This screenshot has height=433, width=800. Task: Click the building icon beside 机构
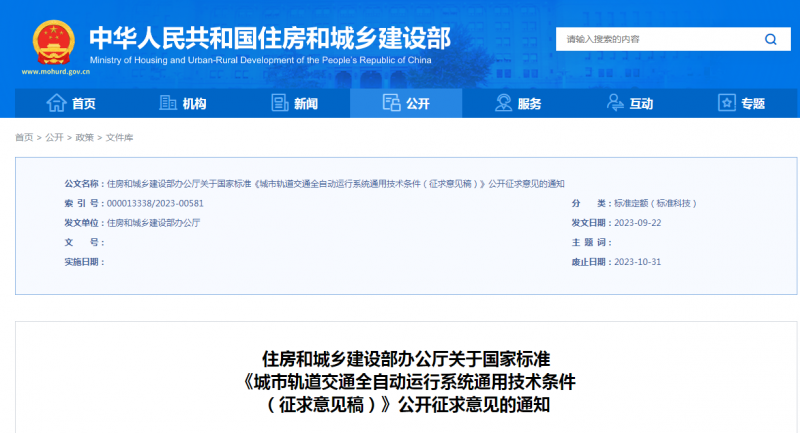pos(168,104)
